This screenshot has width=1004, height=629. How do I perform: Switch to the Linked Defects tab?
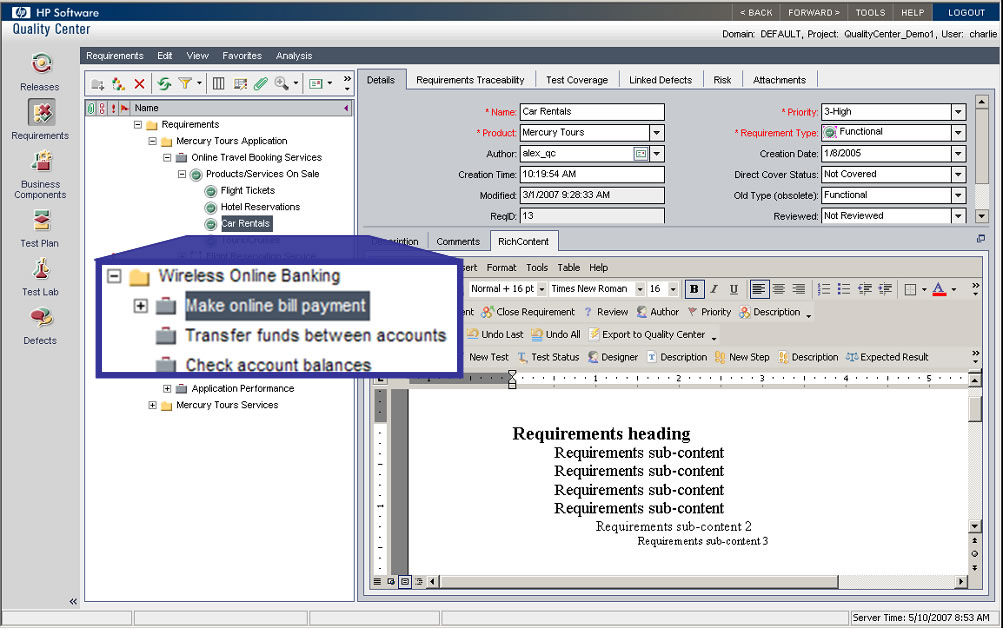660,80
